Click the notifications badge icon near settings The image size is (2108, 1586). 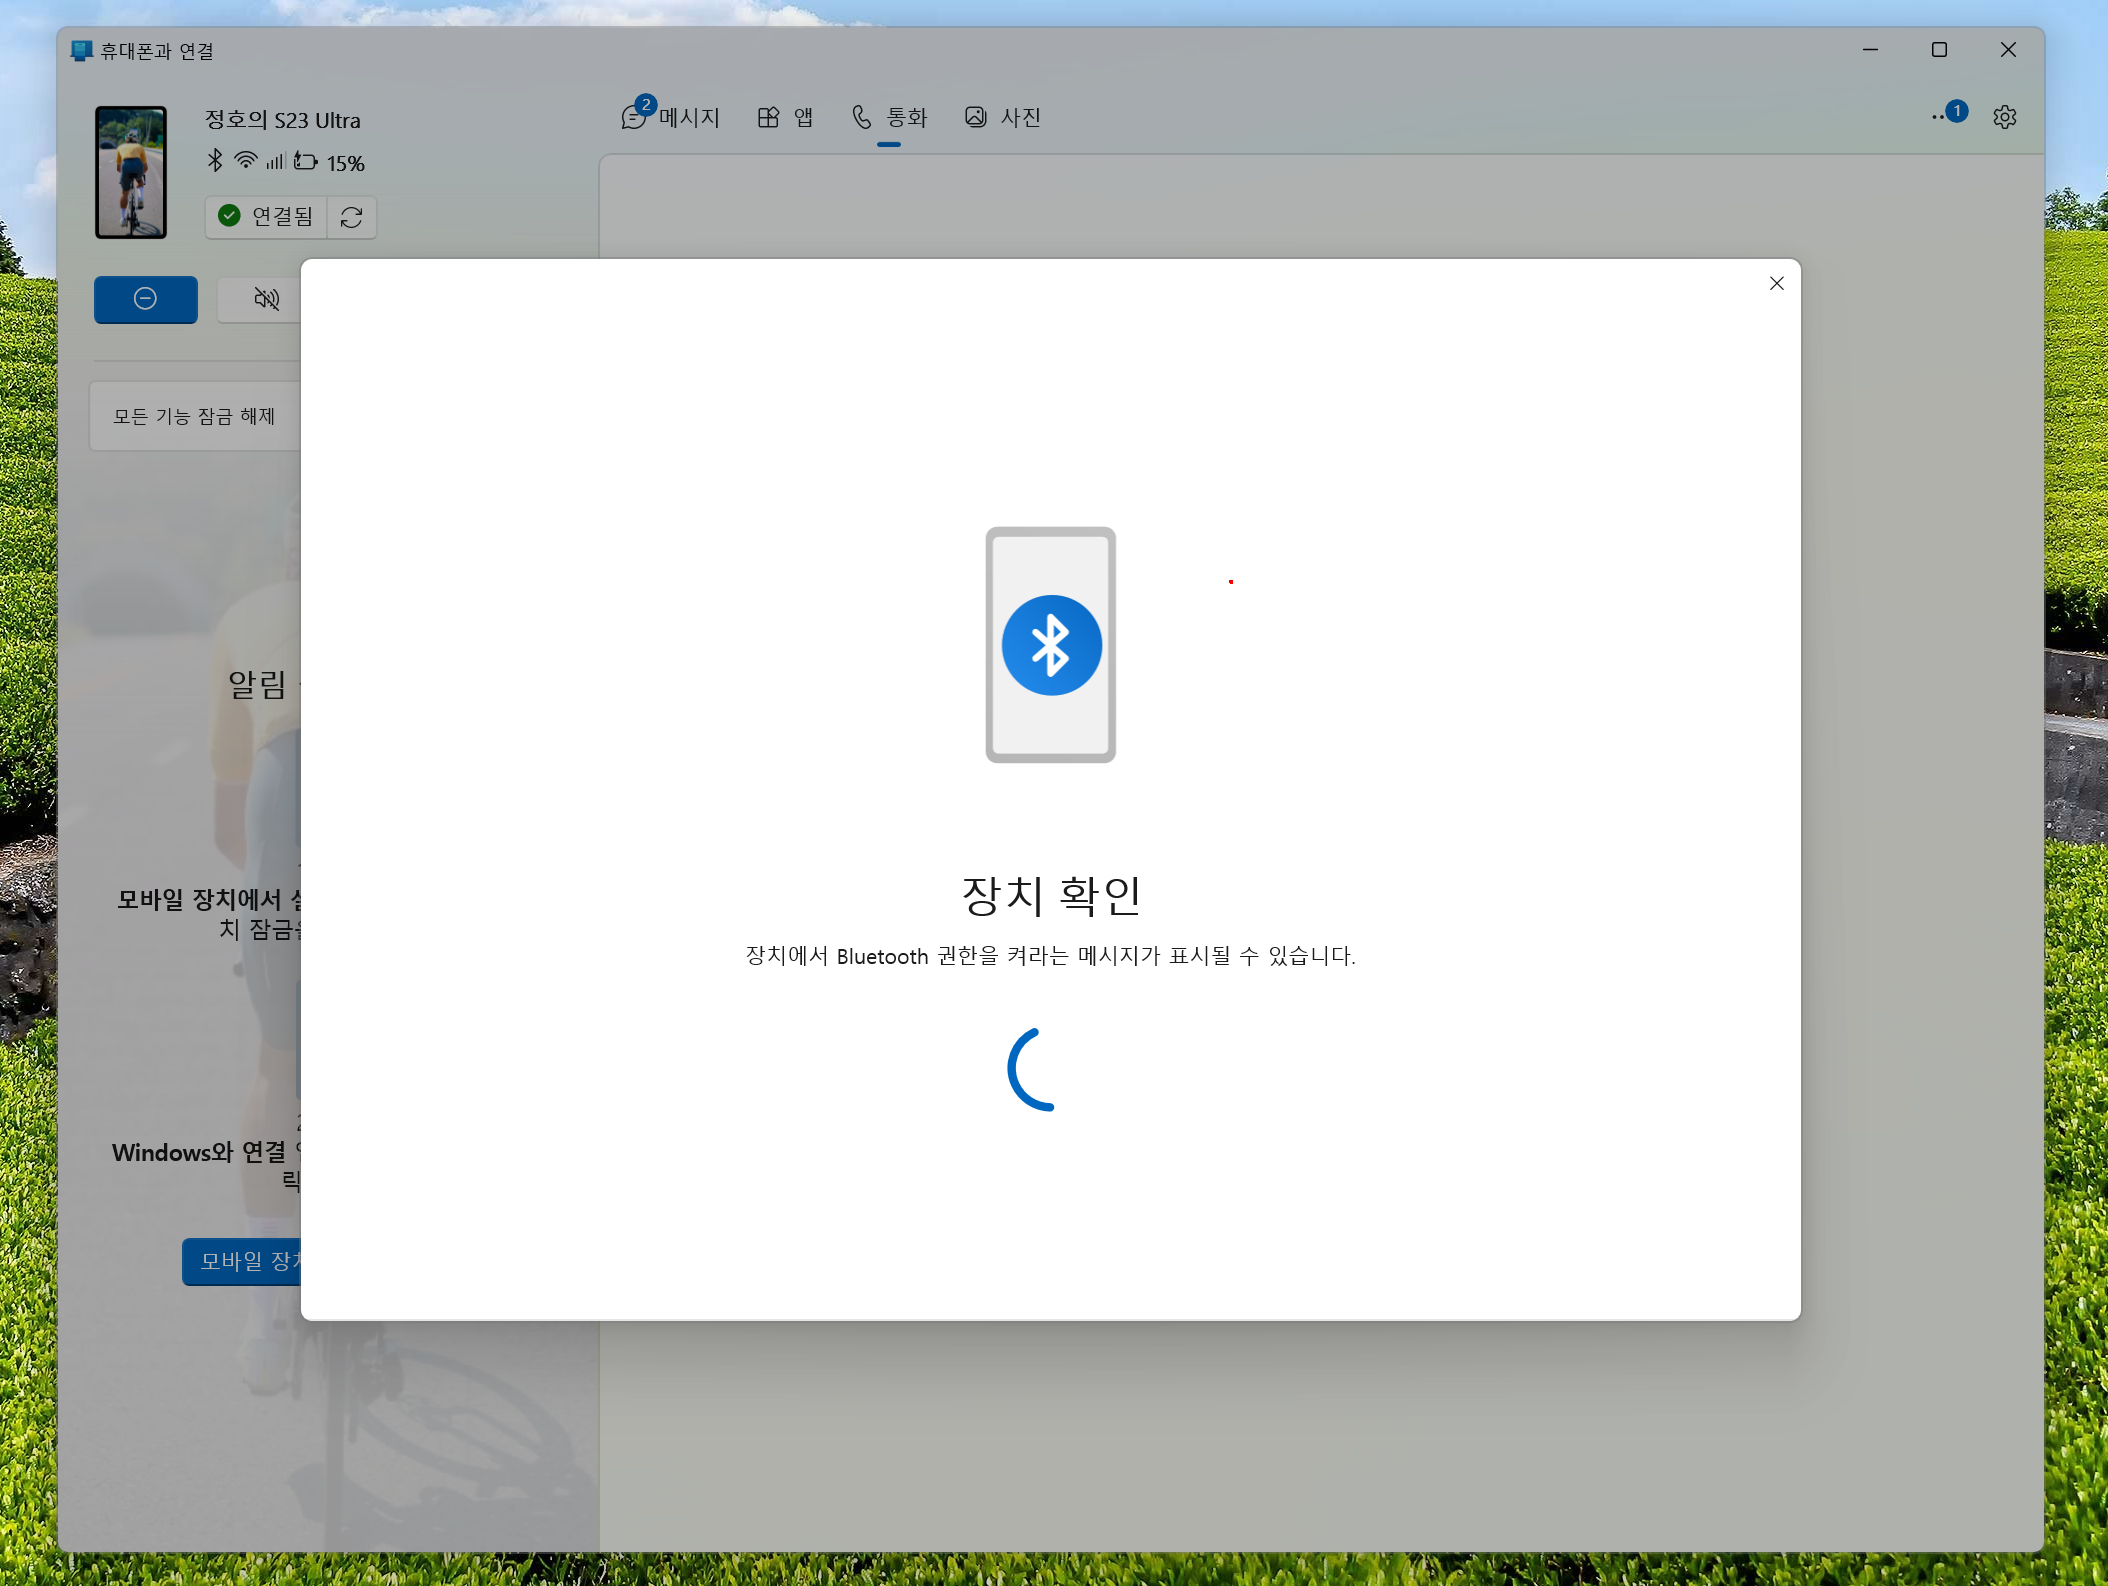(1950, 114)
